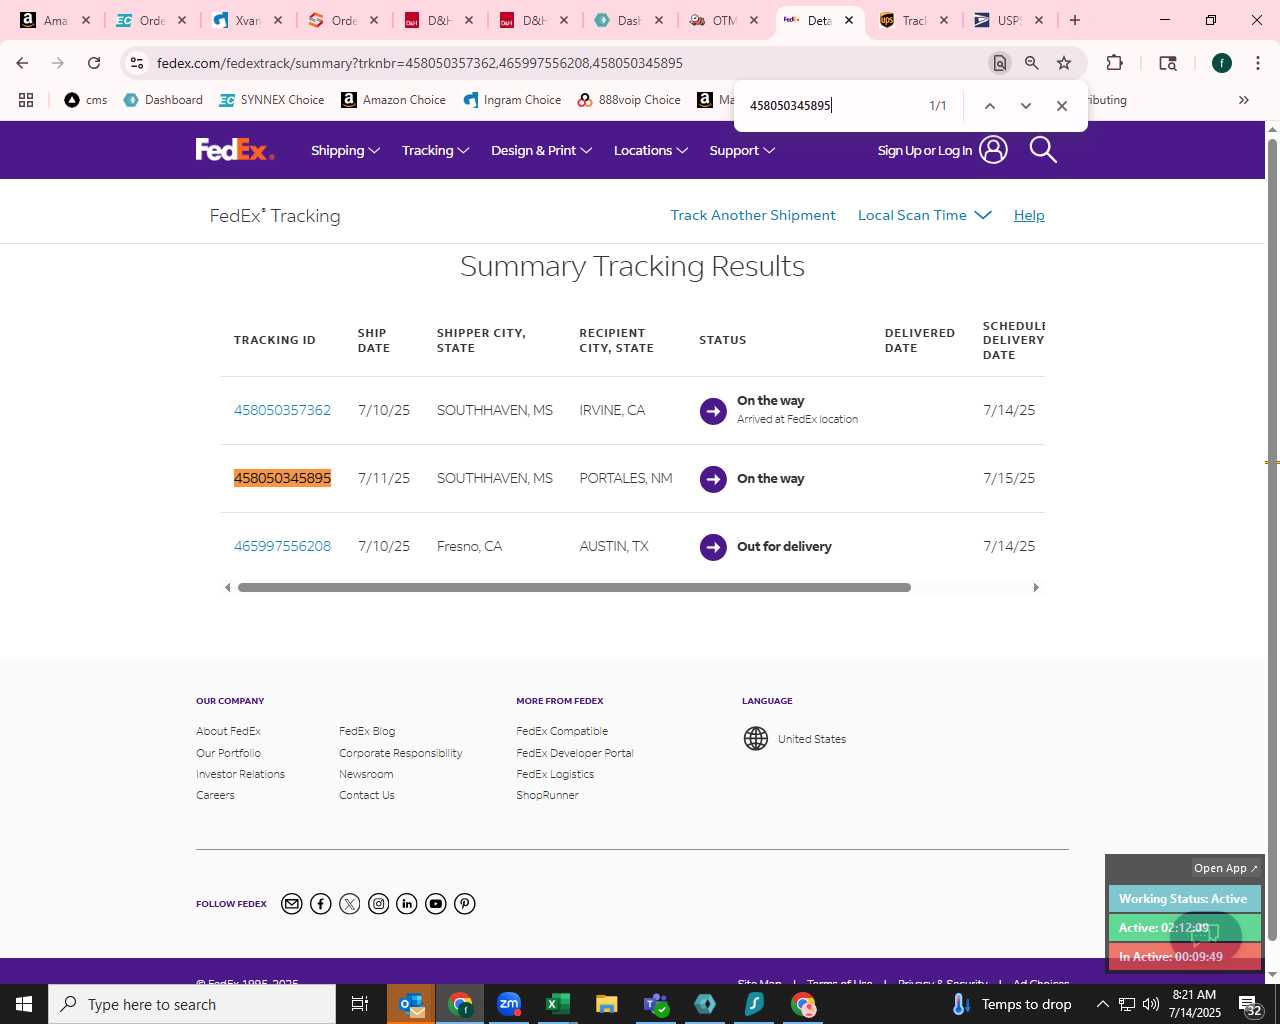Viewport: 1280px width, 1024px height.
Task: Click the Contact Us footer link
Action: pos(367,795)
